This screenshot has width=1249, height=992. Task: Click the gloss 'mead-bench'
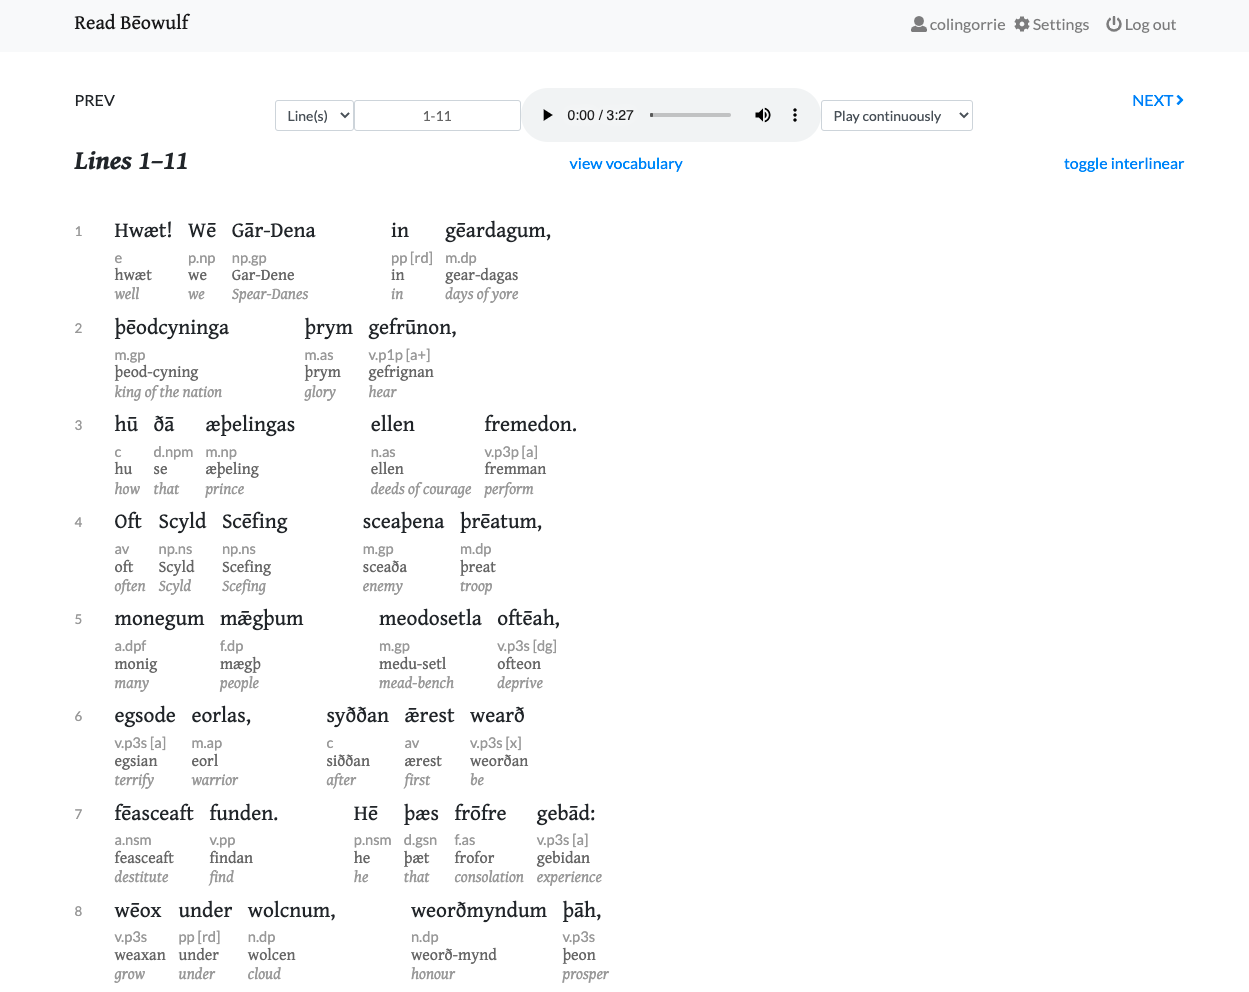(x=416, y=683)
